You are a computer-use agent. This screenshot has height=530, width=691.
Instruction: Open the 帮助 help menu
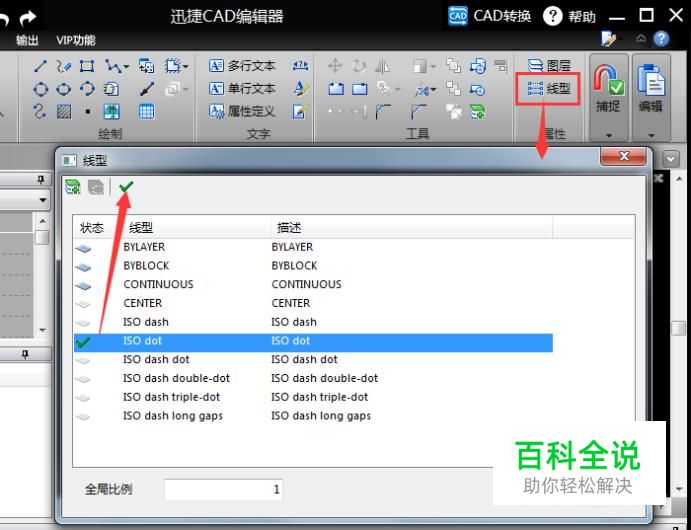pos(569,17)
